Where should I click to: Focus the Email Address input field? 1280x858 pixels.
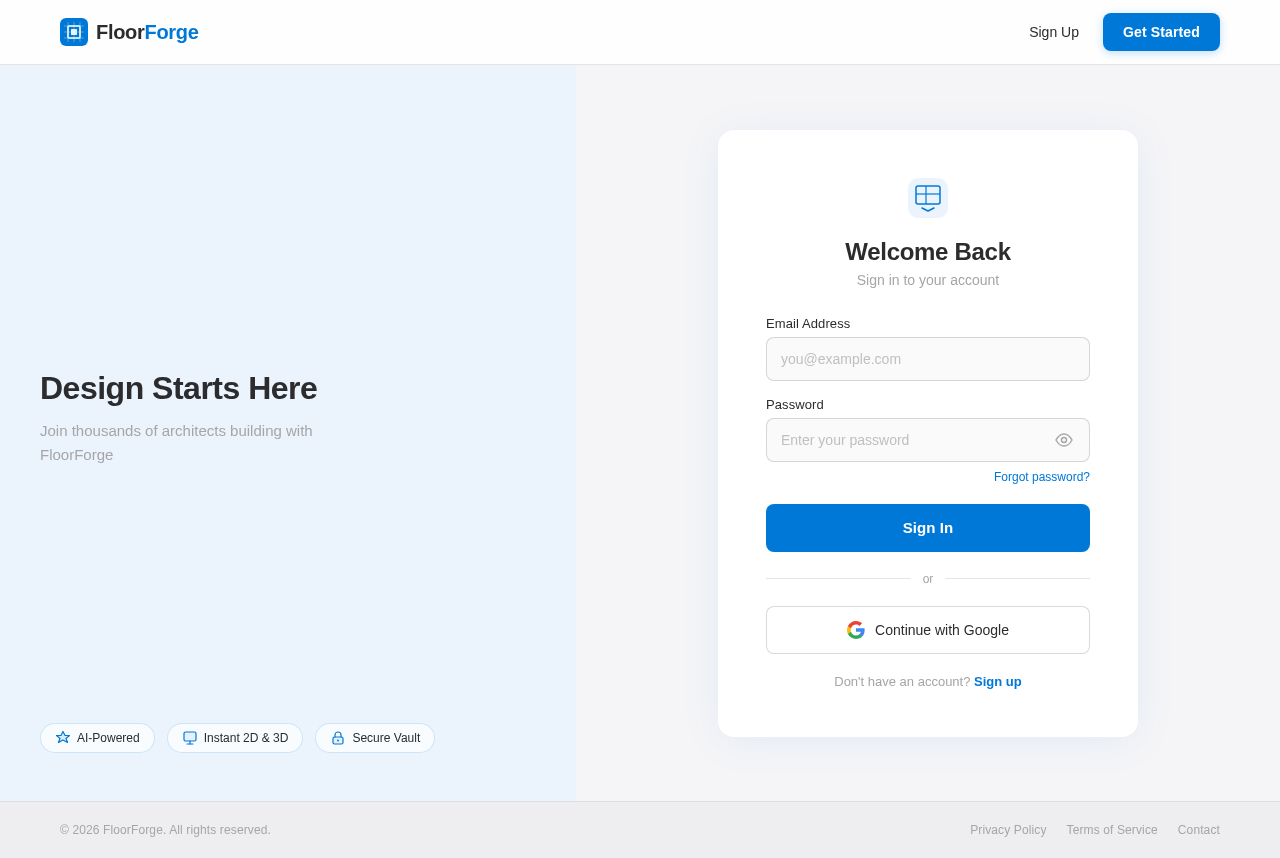click(928, 359)
